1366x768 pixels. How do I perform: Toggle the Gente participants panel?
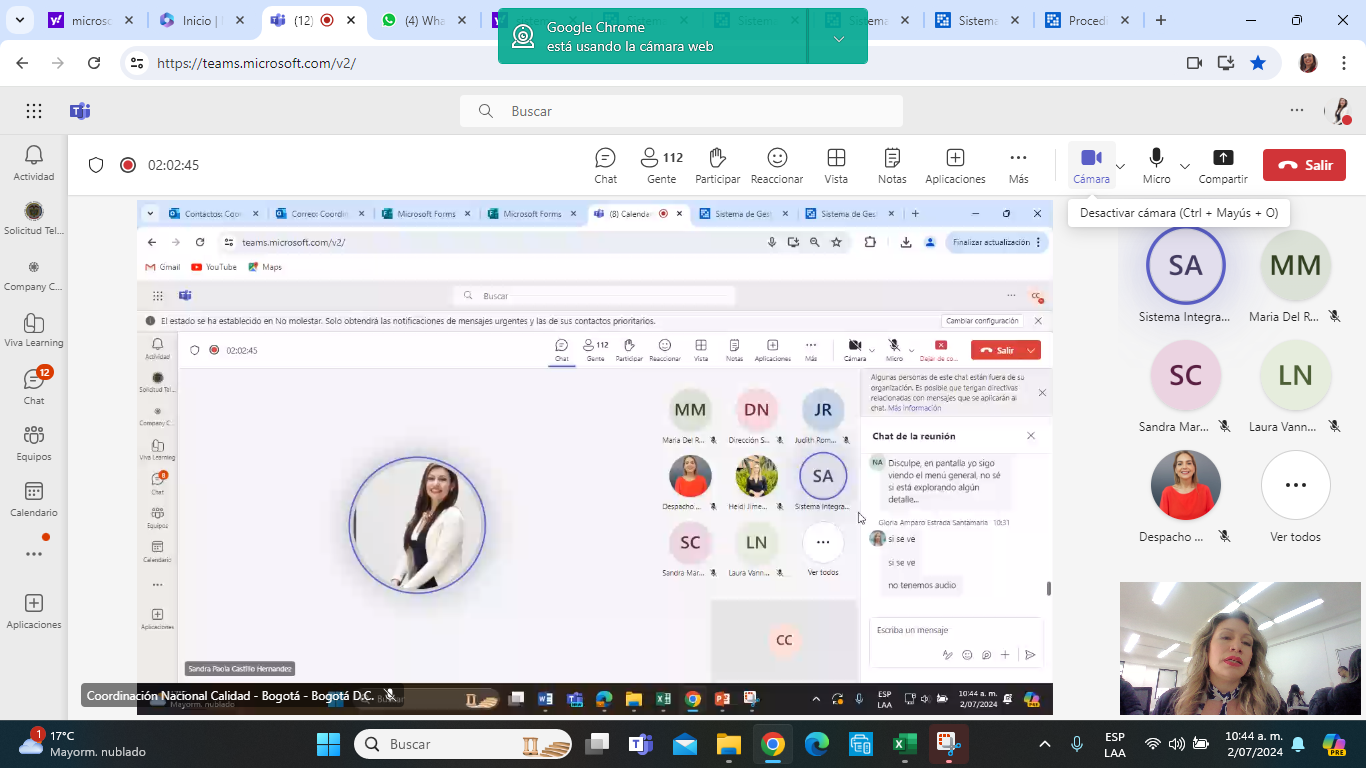[x=661, y=166]
